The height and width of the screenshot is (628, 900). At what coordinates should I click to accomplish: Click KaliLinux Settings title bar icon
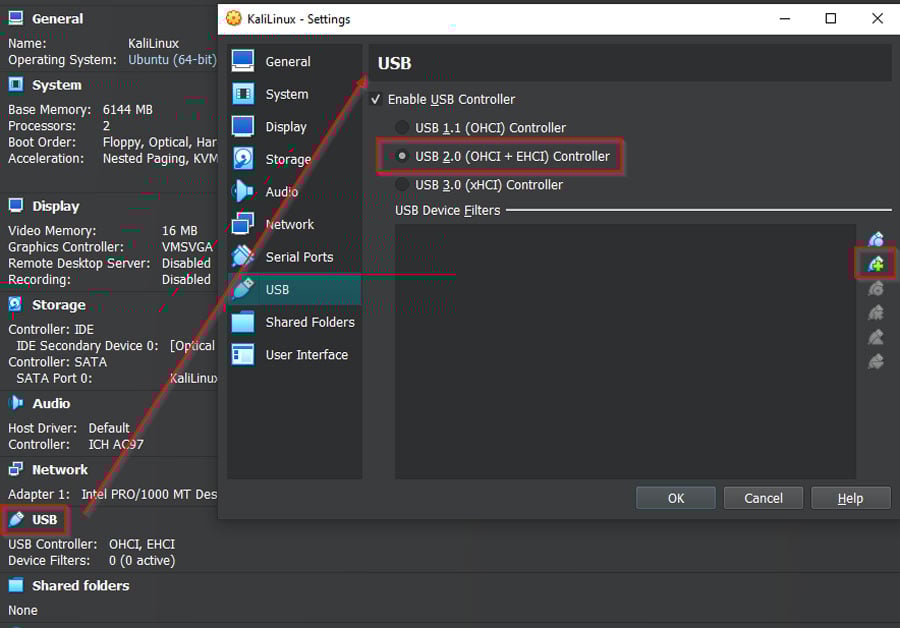point(234,18)
